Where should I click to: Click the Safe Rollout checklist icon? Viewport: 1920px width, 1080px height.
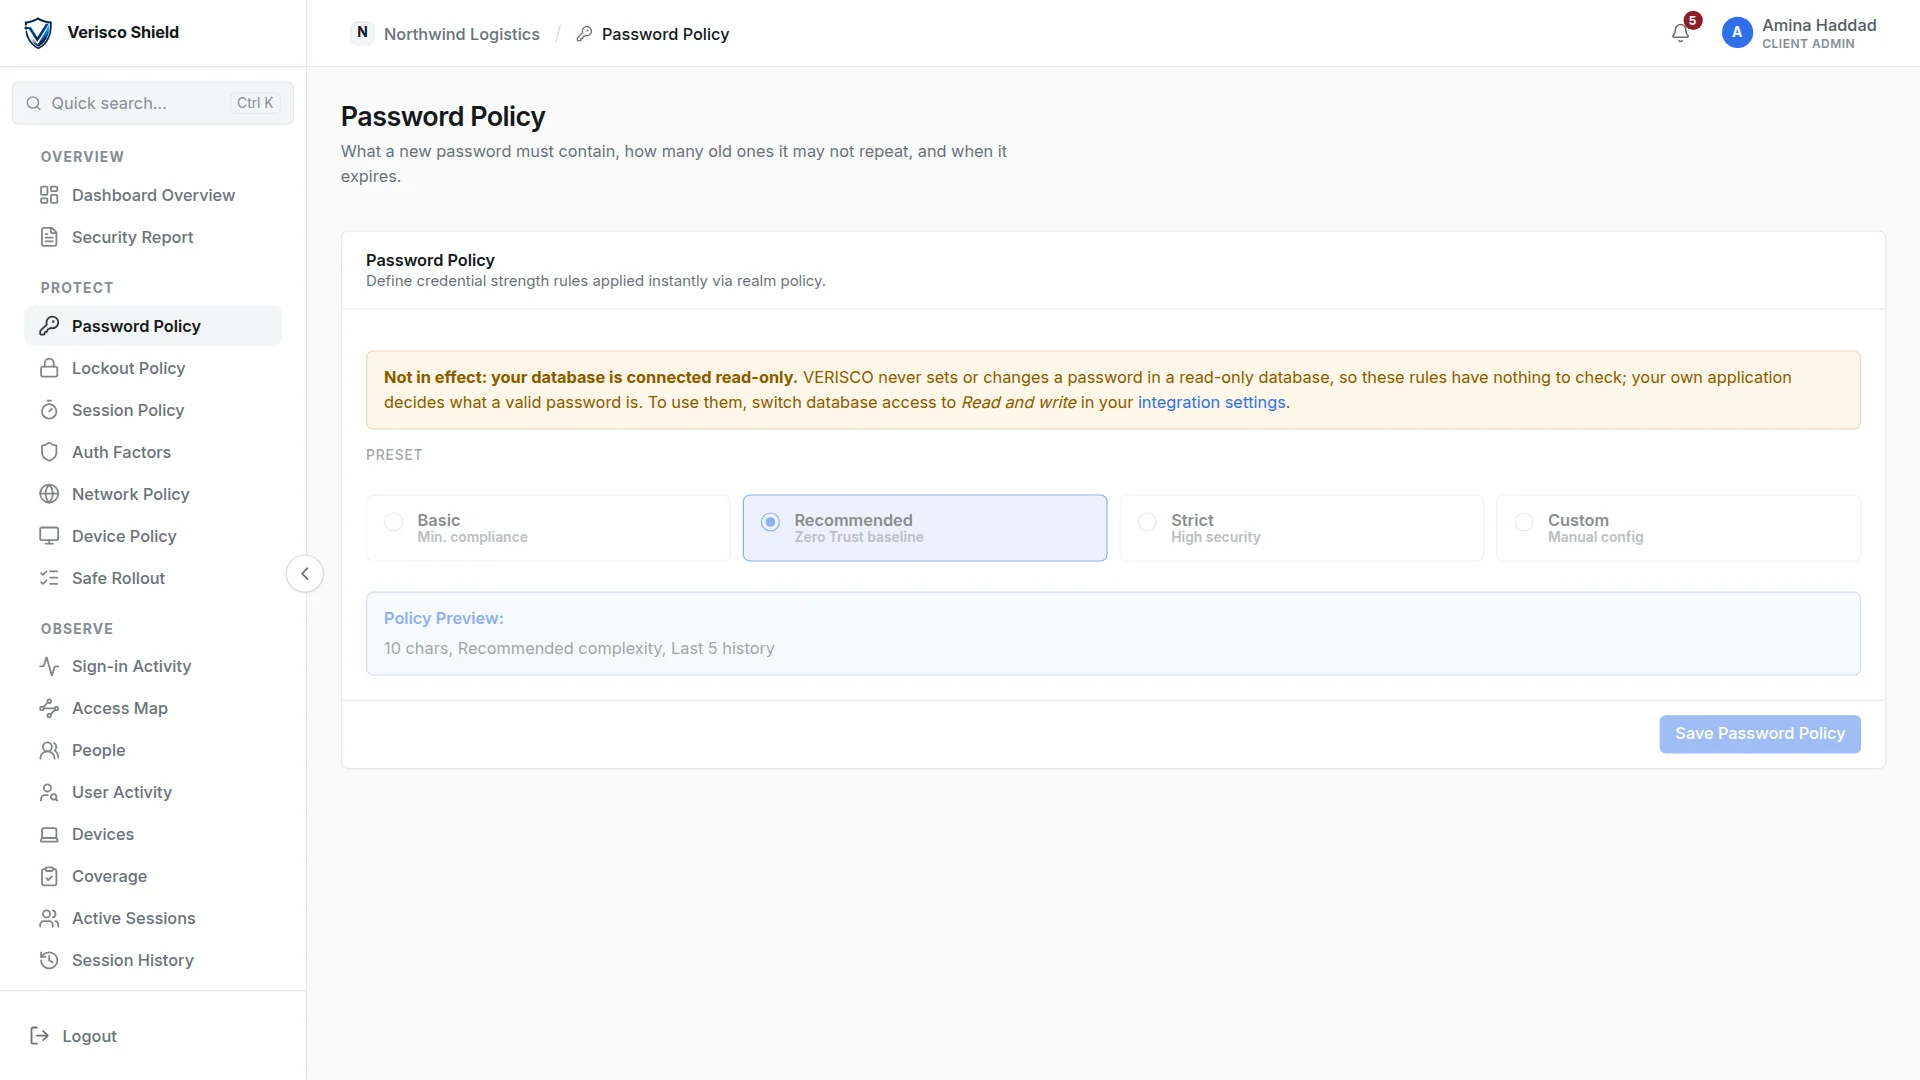(x=49, y=578)
